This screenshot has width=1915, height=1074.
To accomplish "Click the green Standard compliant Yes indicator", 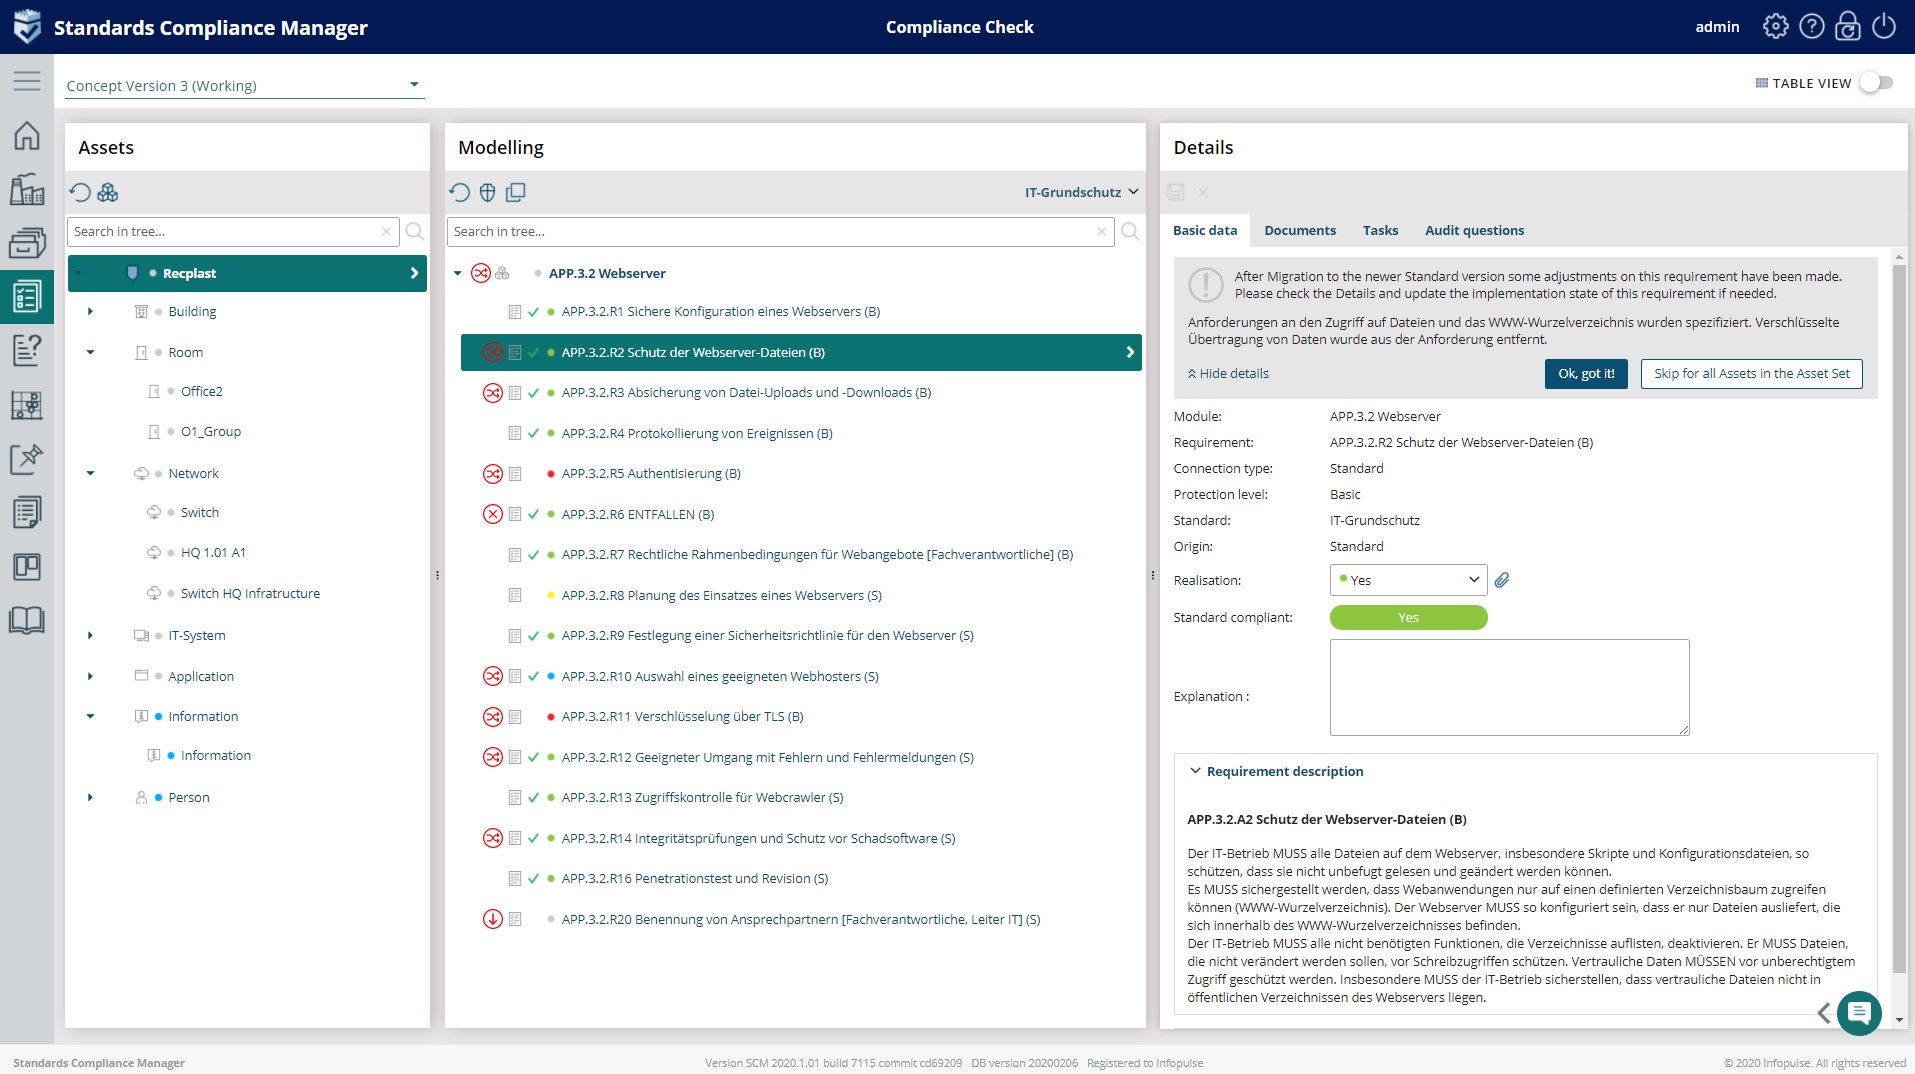I will pos(1408,618).
